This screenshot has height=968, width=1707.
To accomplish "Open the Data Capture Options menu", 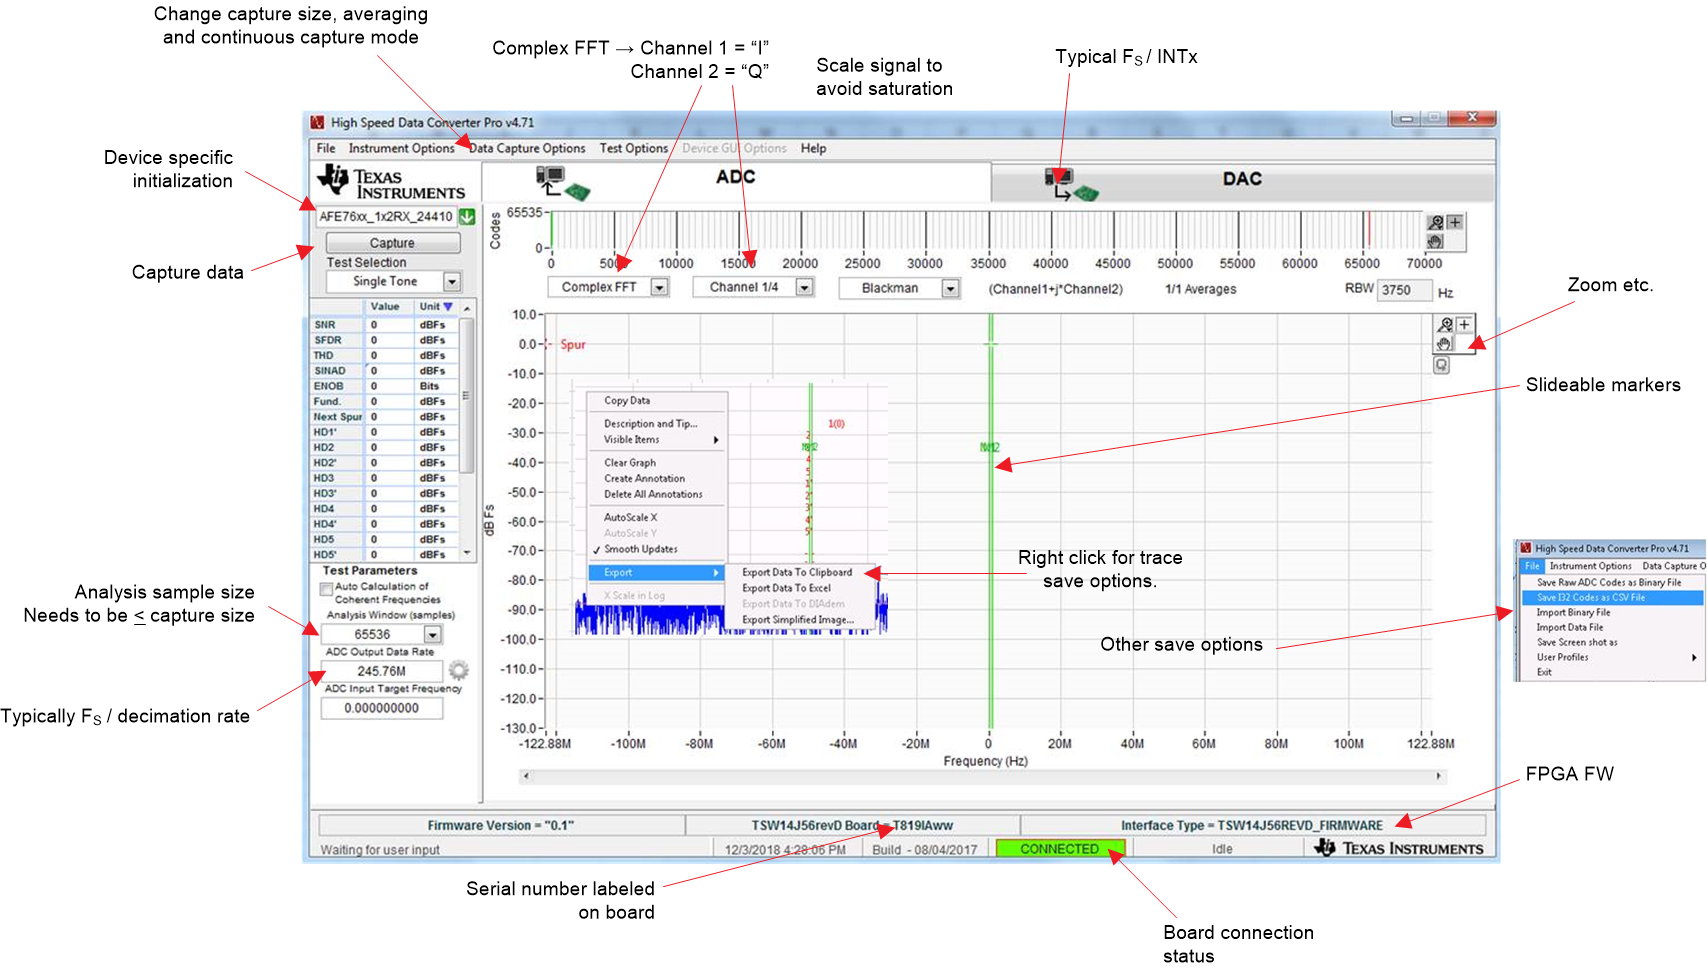I will tap(527, 148).
